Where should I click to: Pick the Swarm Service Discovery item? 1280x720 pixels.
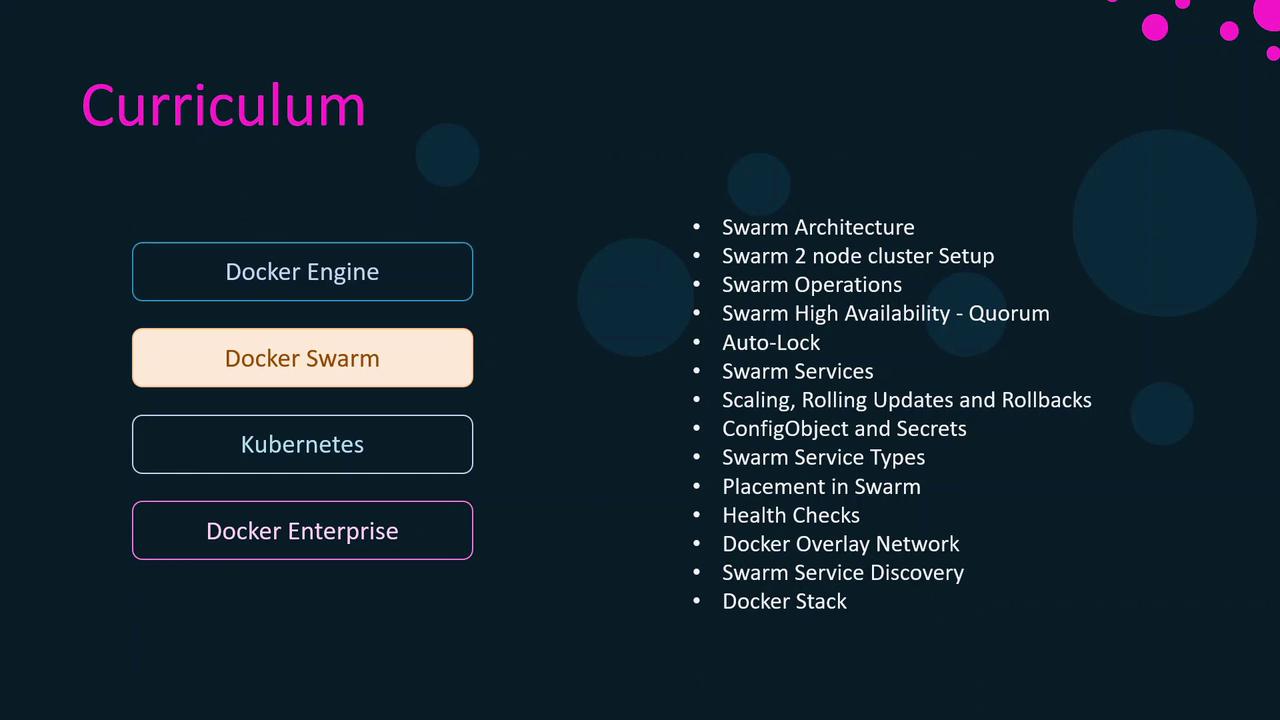click(x=842, y=573)
